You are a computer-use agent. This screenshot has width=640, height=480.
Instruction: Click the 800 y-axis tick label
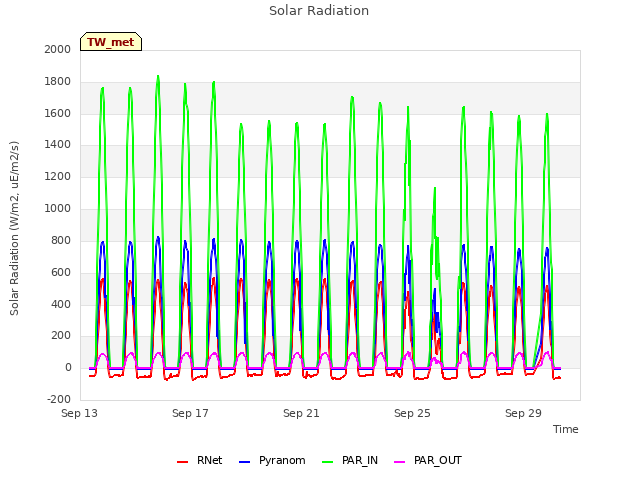(61, 240)
